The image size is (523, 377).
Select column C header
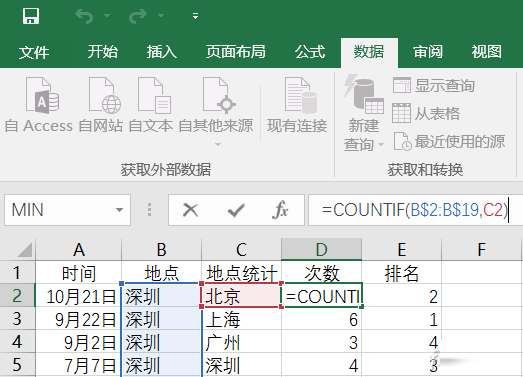click(x=241, y=249)
